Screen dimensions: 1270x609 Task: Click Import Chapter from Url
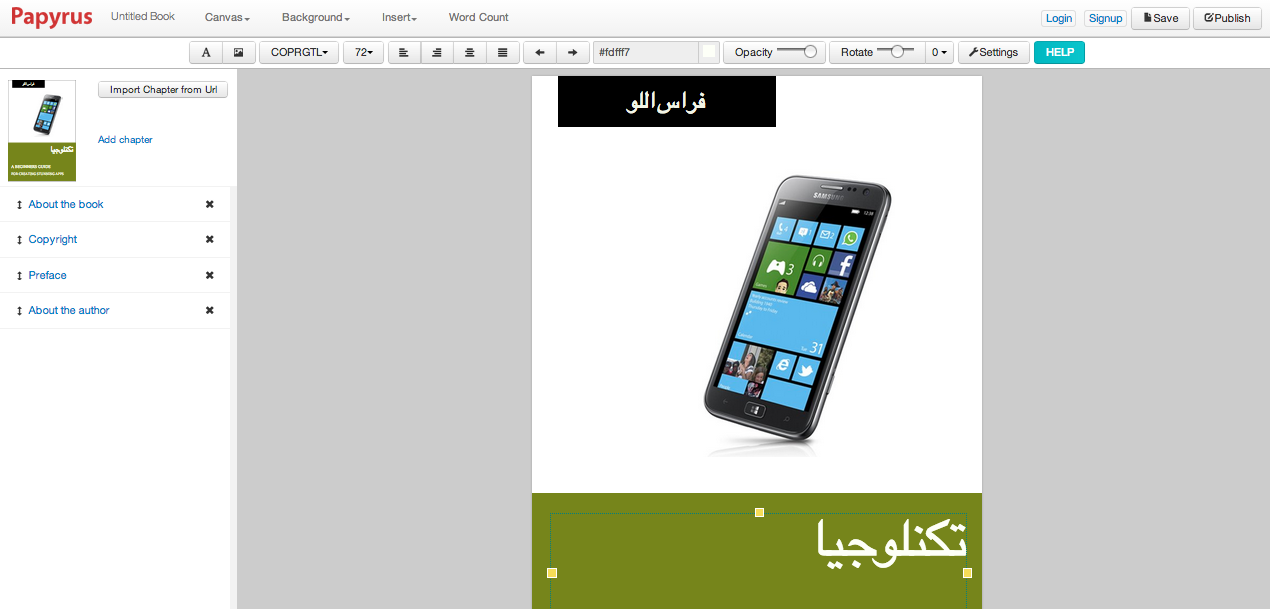point(163,90)
